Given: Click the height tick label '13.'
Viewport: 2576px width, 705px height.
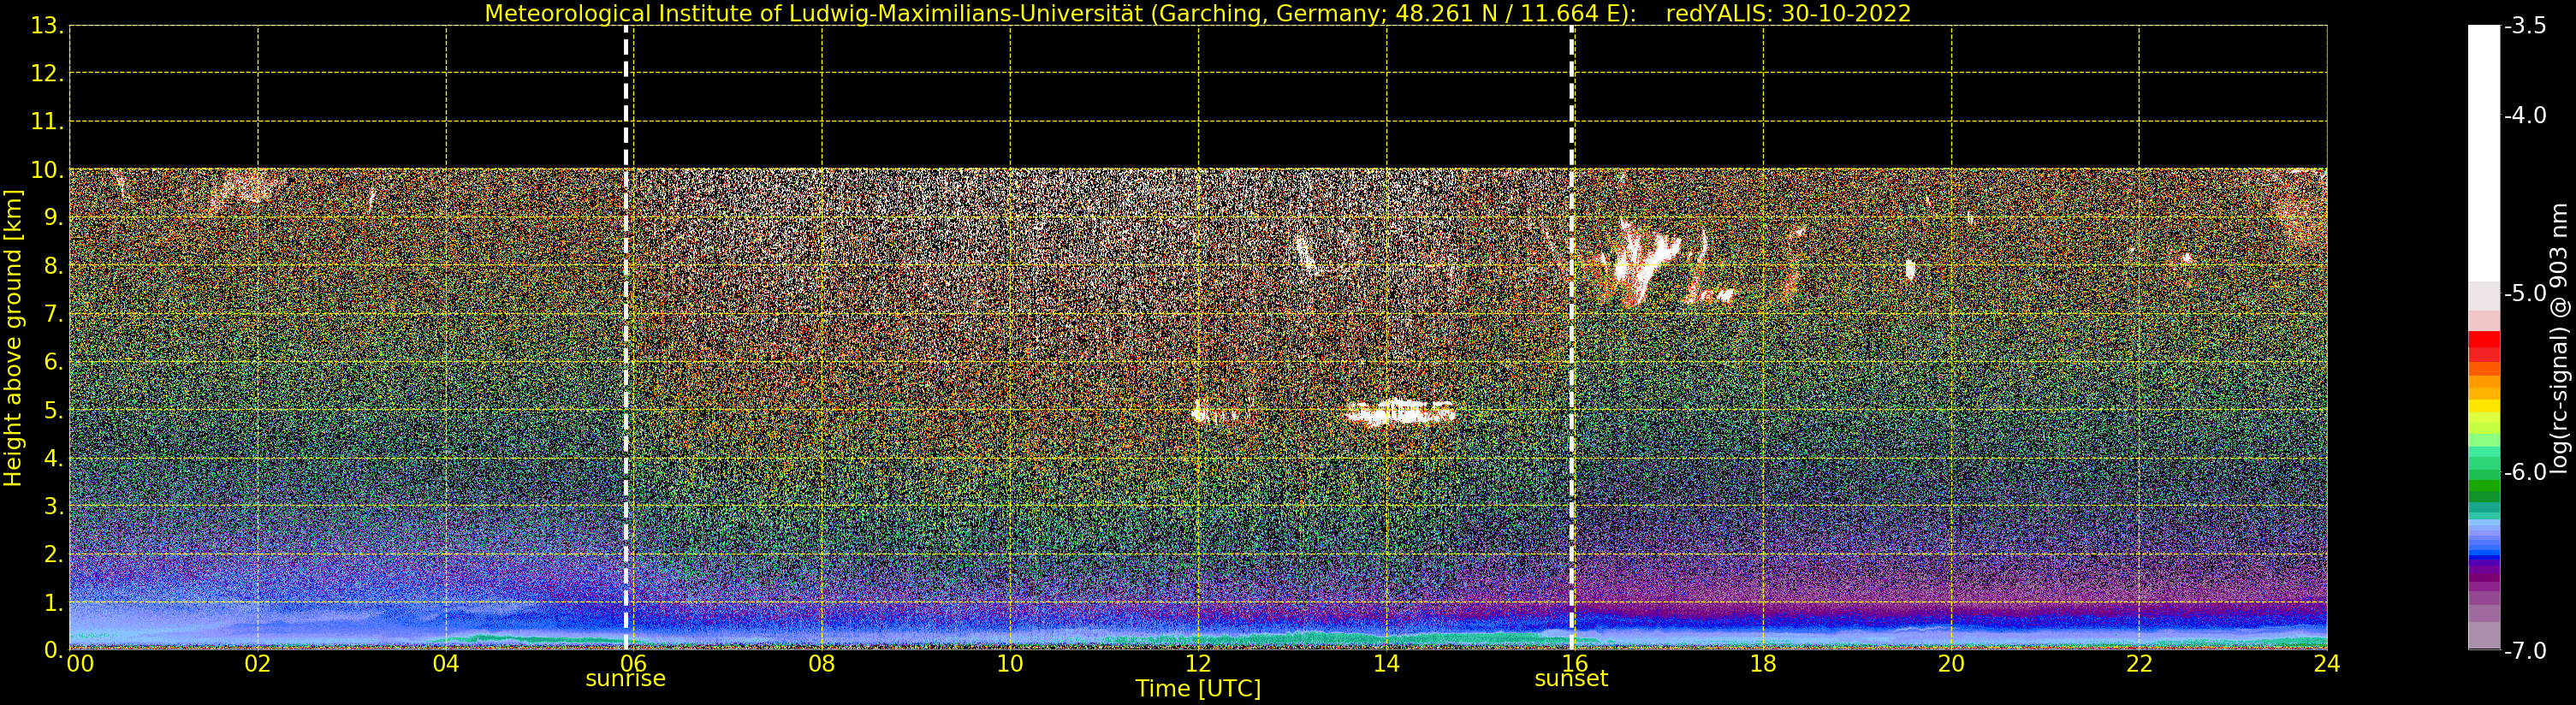Looking at the screenshot, I should tap(47, 26).
